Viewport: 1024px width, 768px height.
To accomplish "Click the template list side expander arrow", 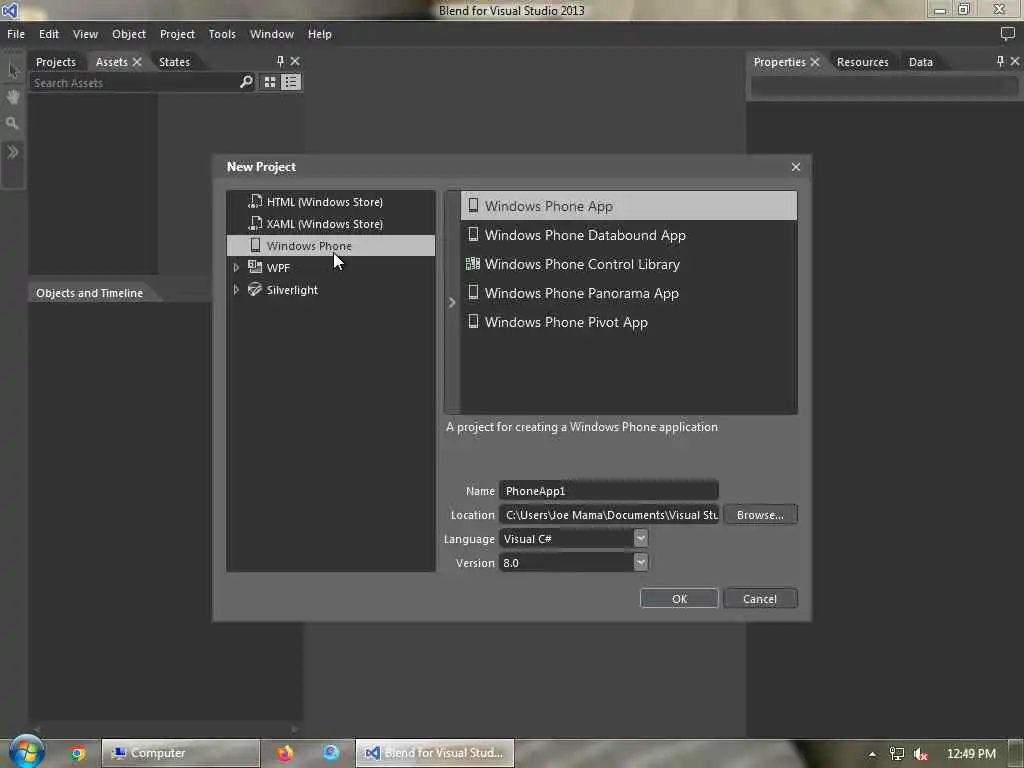I will click(452, 302).
